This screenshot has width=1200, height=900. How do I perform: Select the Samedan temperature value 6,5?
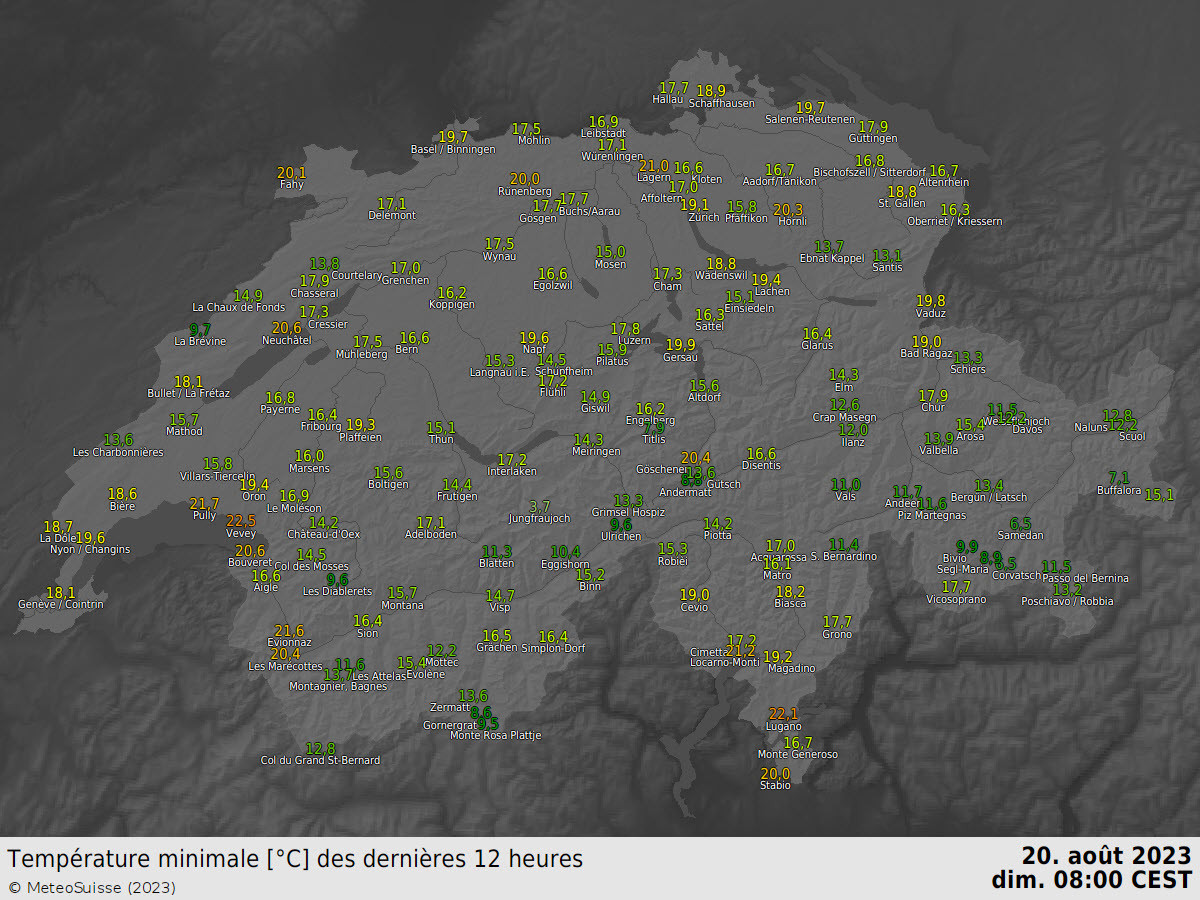pos(1020,524)
